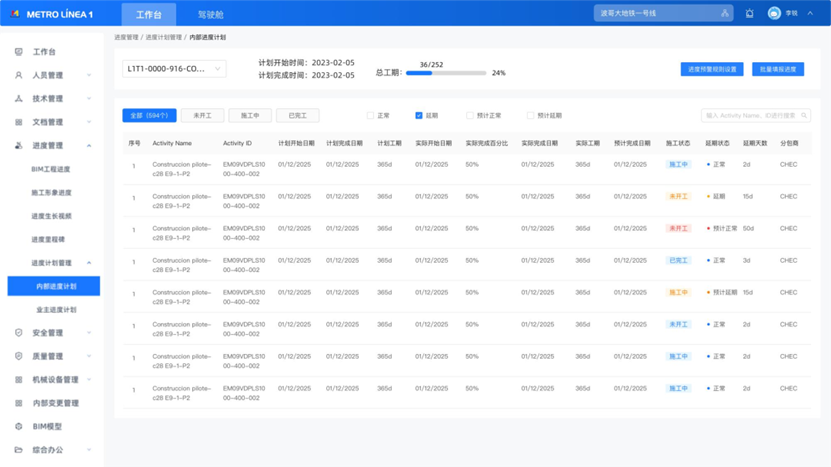Open BIM工程进度 in sidebar
Image resolution: width=831 pixels, height=467 pixels.
[51, 169]
